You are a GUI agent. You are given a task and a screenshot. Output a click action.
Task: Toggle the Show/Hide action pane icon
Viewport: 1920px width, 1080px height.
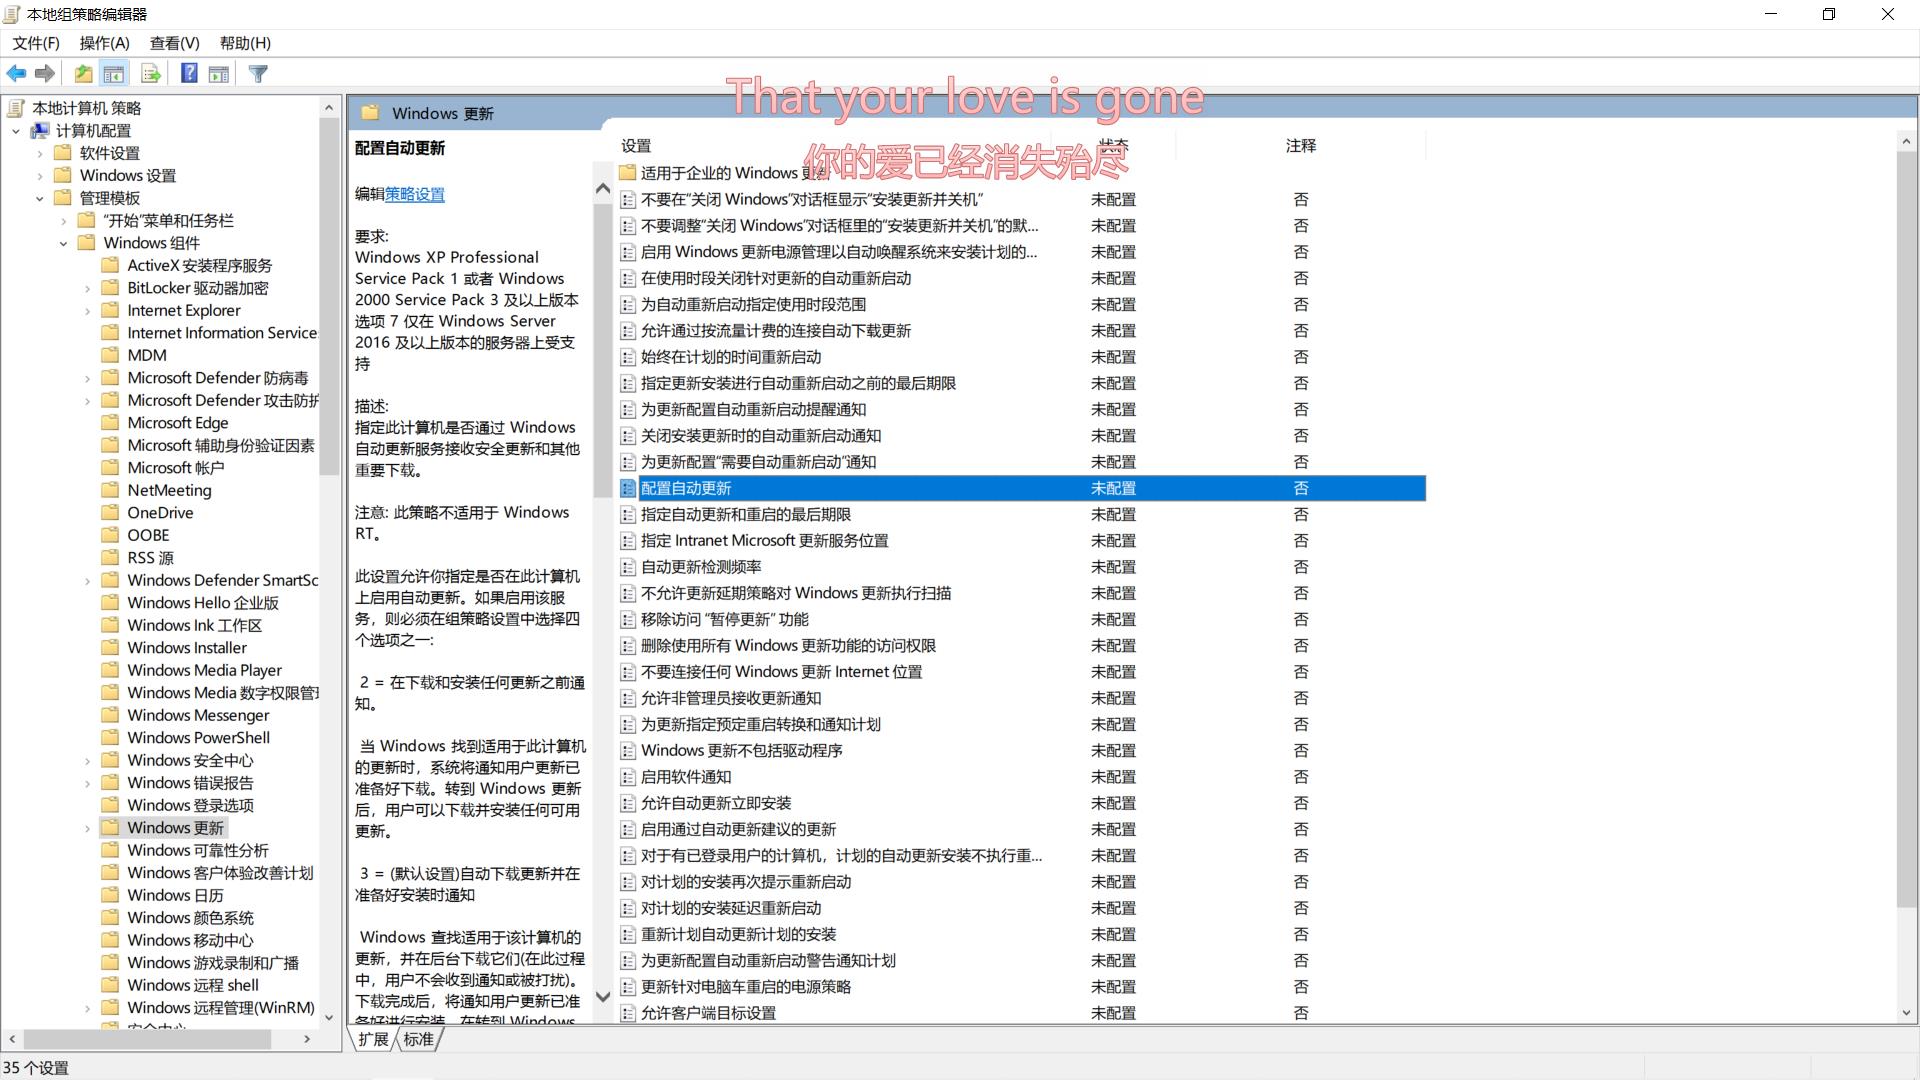click(x=219, y=74)
